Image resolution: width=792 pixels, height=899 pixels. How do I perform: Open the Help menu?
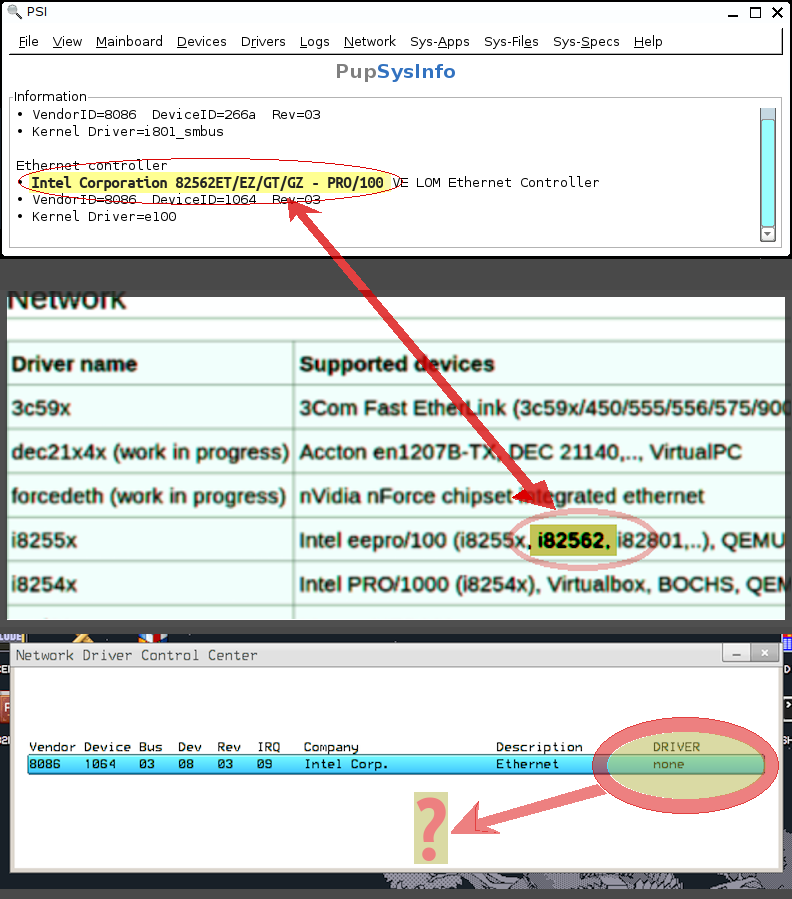click(648, 41)
